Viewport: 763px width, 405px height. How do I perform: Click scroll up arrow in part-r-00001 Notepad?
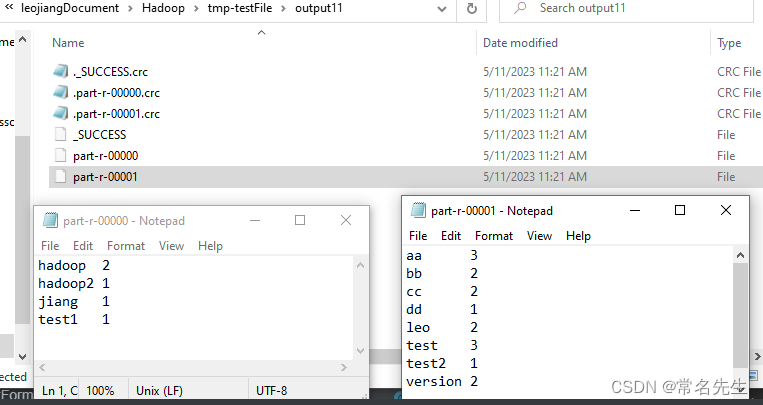(740, 255)
